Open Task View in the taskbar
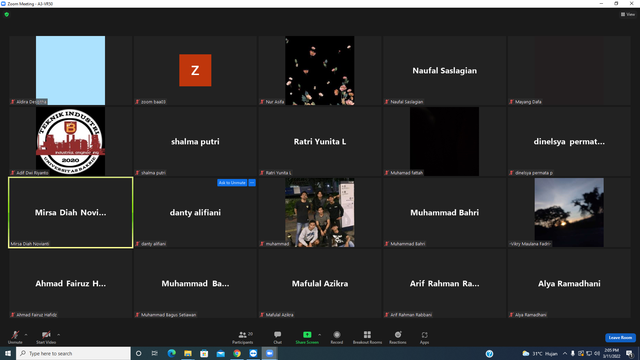Image resolution: width=640 pixels, height=360 pixels. pos(155,353)
